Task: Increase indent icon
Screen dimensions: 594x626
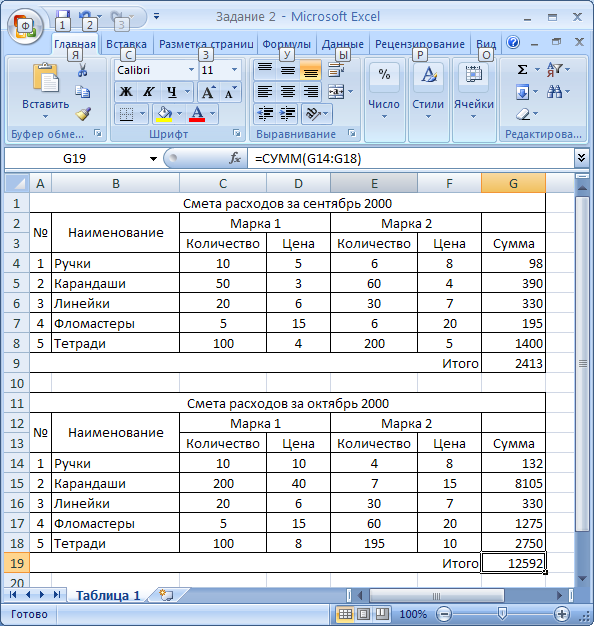Action: pyautogui.click(x=287, y=114)
